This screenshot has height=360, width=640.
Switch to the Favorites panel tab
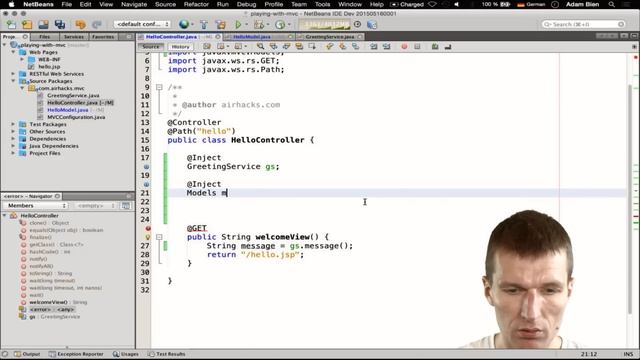point(103,37)
